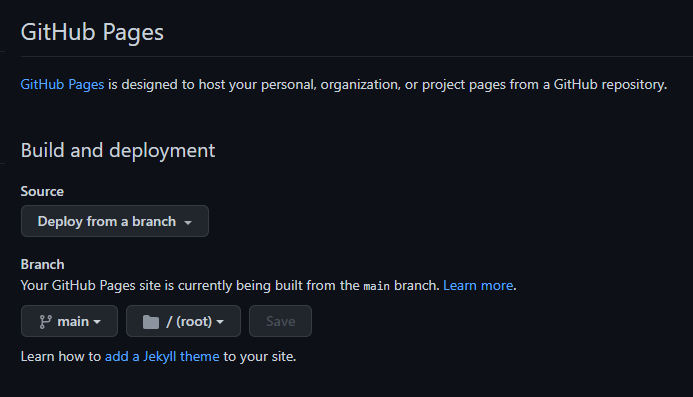Click the folder icon beside / (root)
The width and height of the screenshot is (693, 397).
151,322
